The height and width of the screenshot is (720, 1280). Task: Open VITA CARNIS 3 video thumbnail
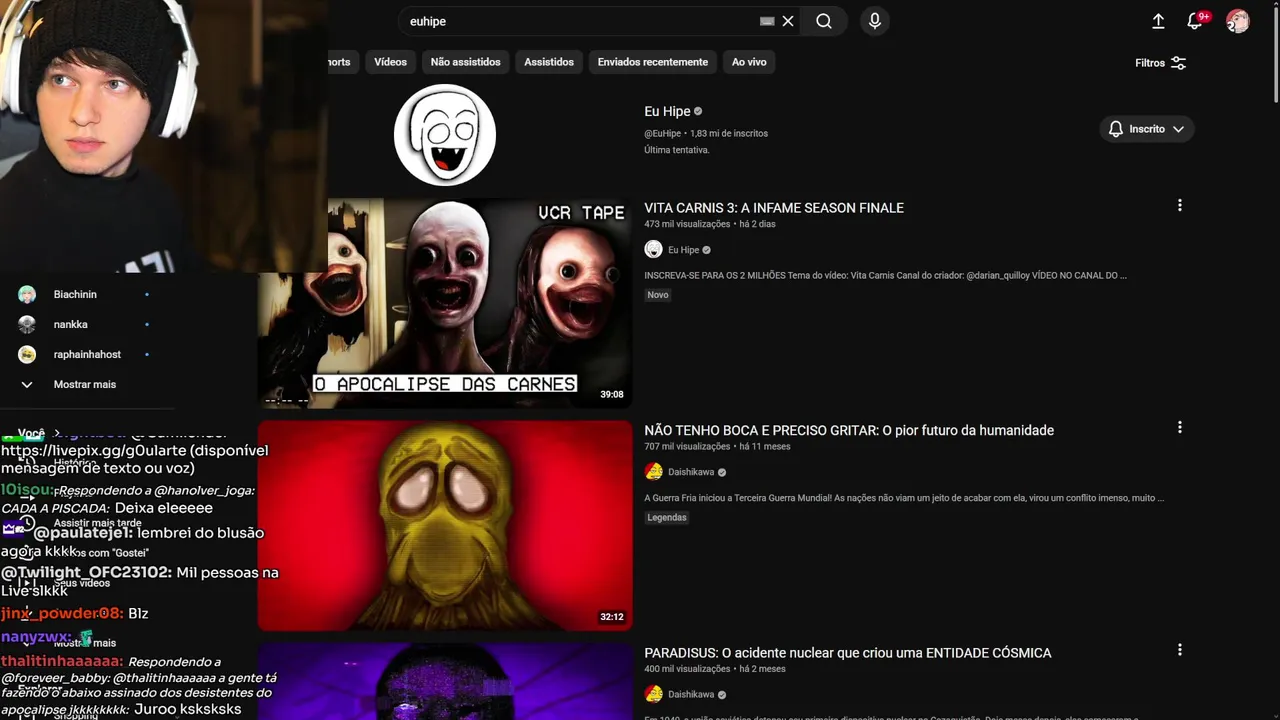tap(445, 303)
